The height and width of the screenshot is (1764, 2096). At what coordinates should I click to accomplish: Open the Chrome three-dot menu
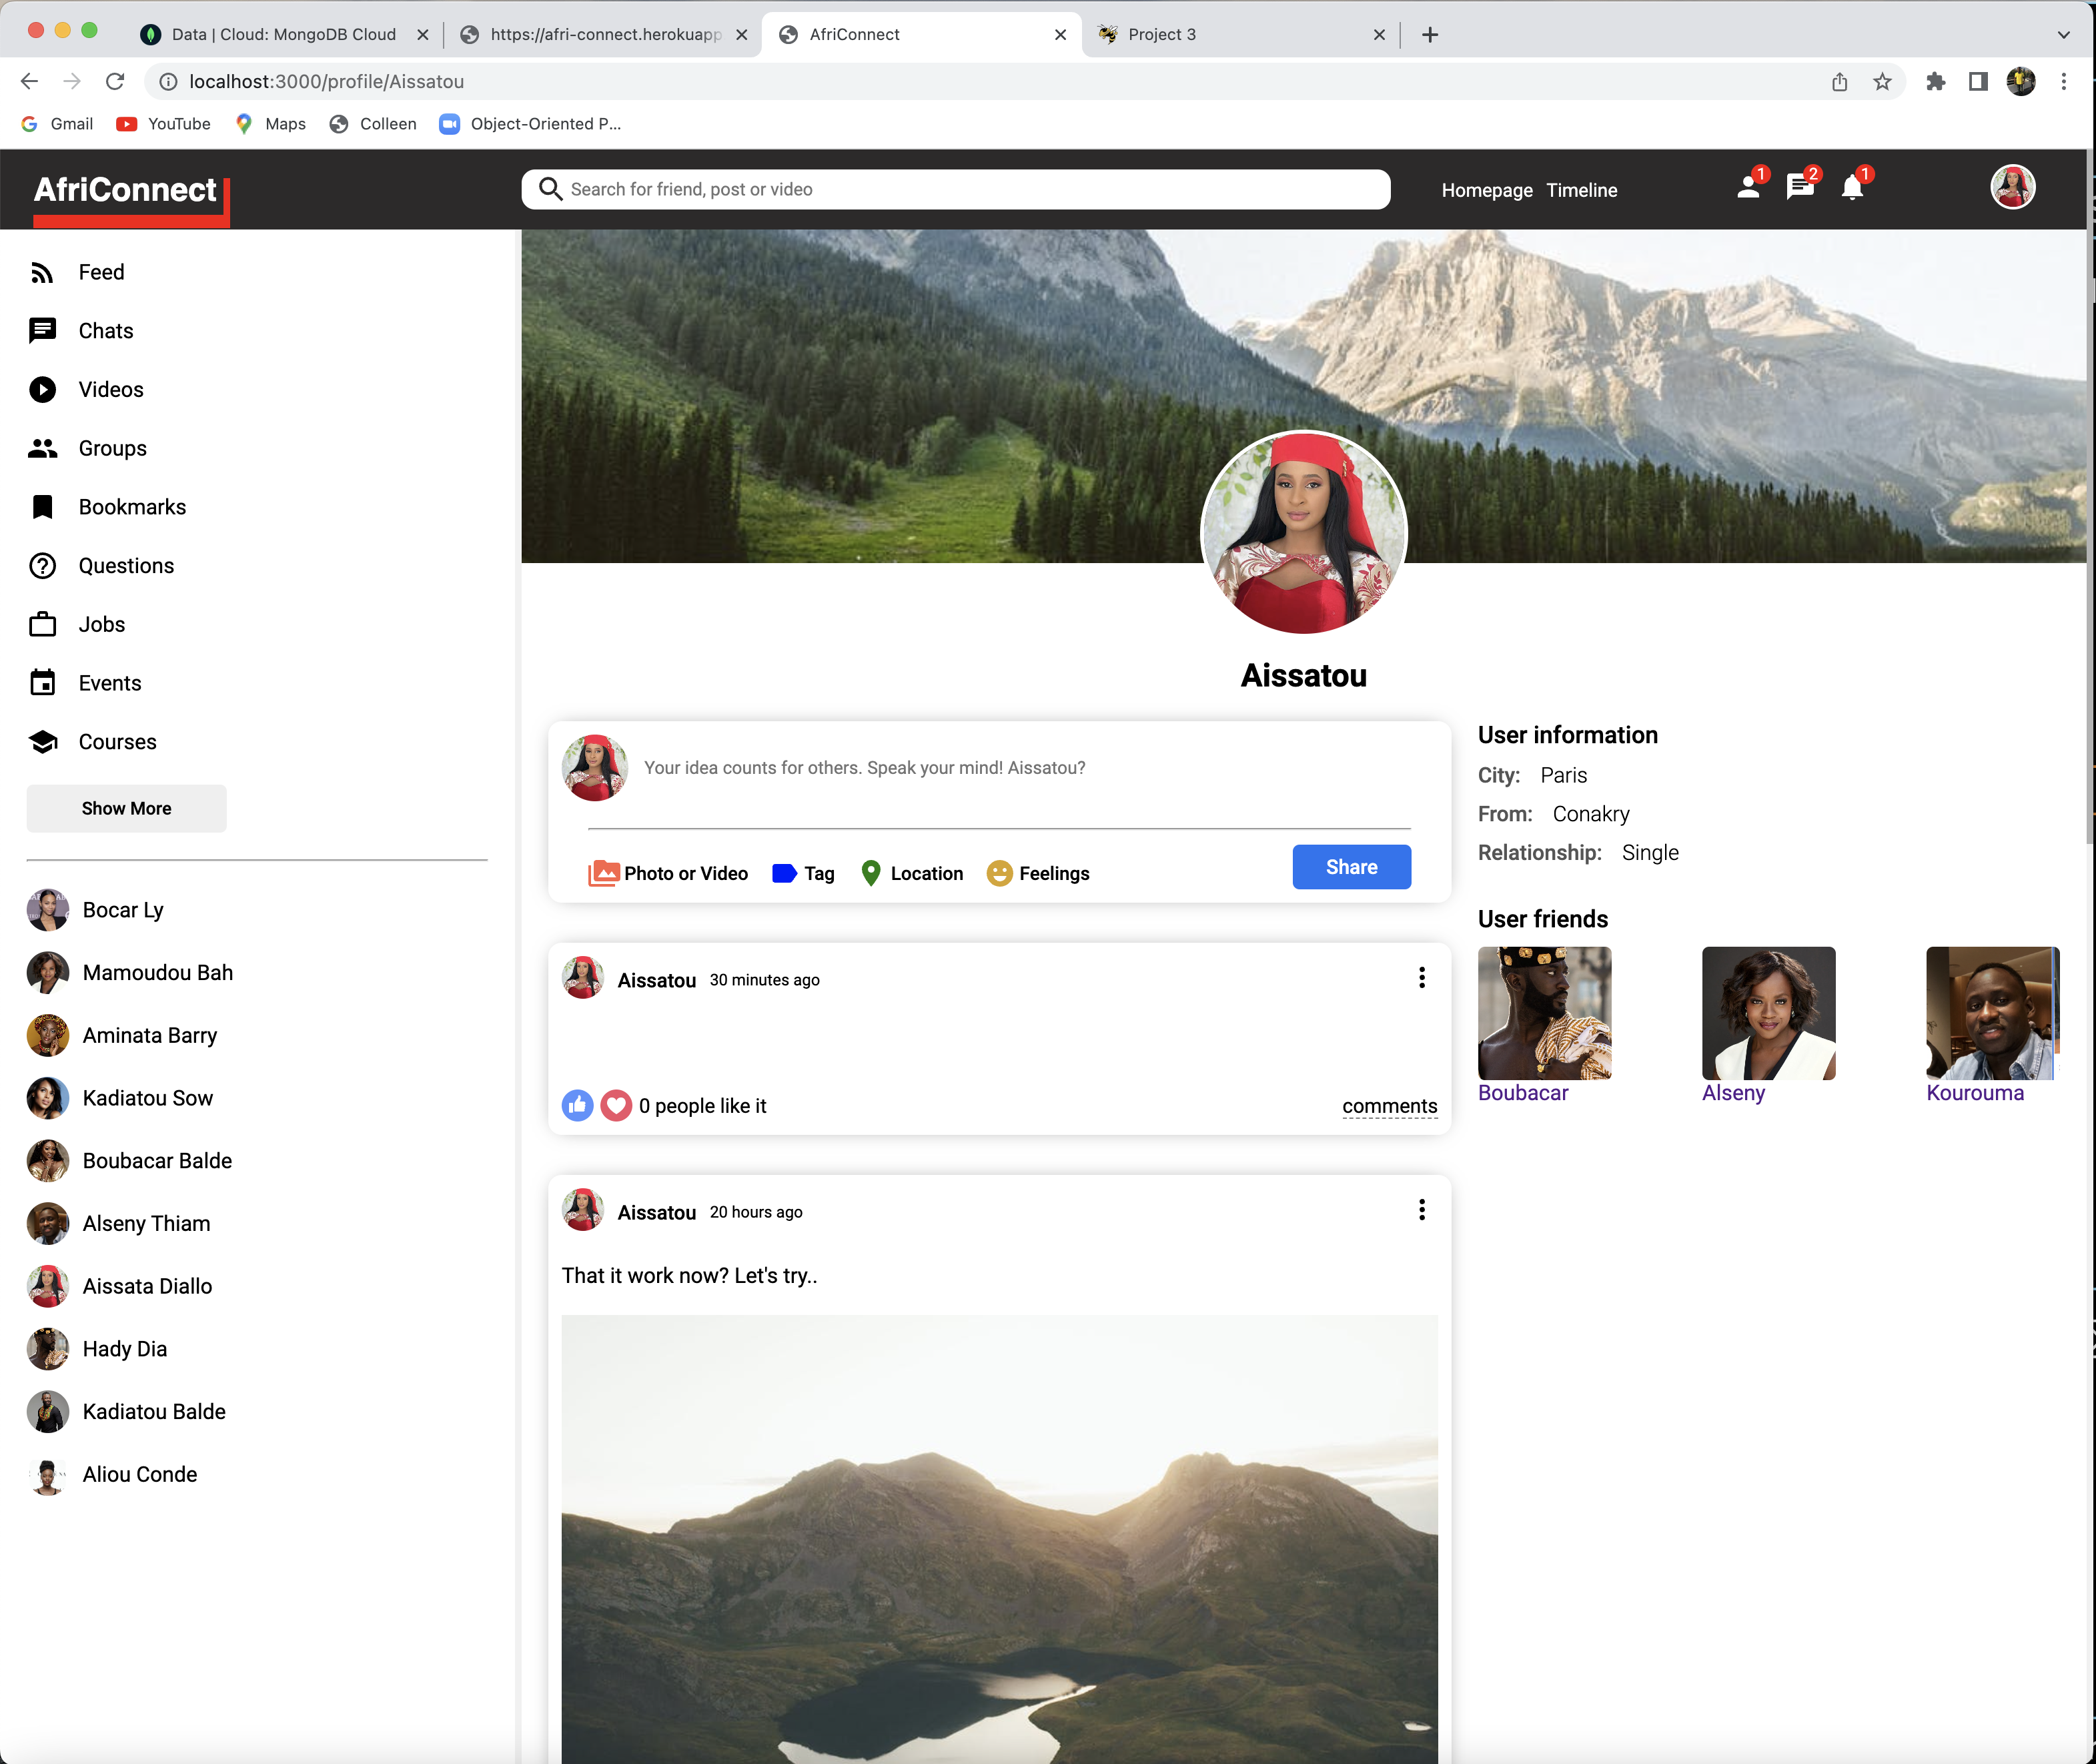click(2063, 82)
